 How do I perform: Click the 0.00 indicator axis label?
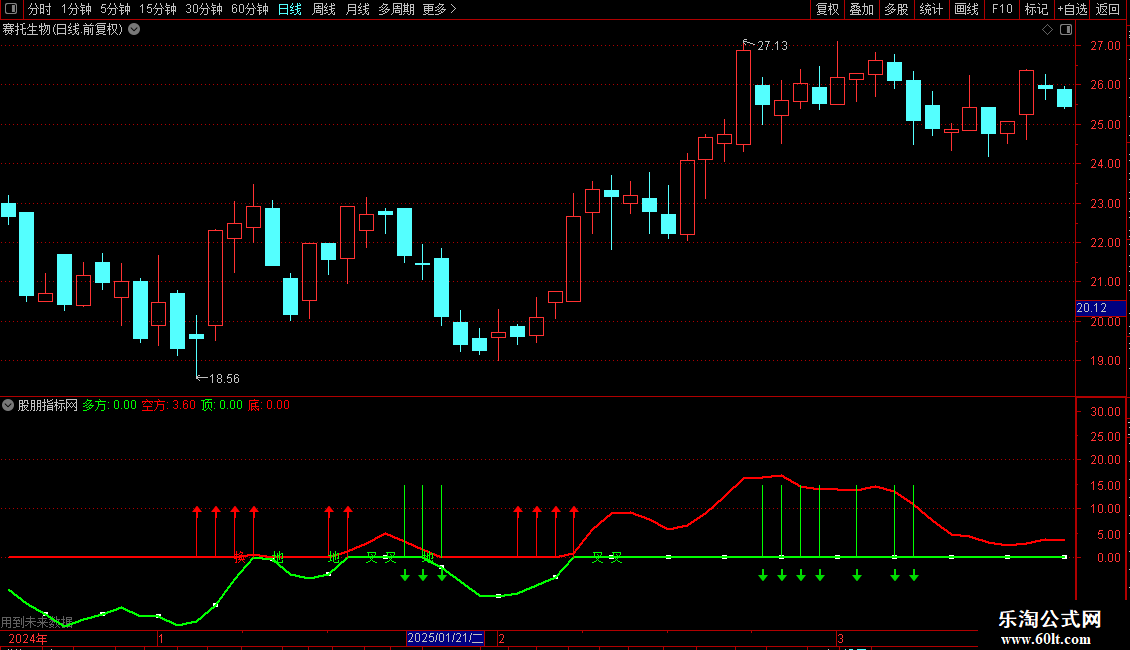pyautogui.click(x=1108, y=558)
